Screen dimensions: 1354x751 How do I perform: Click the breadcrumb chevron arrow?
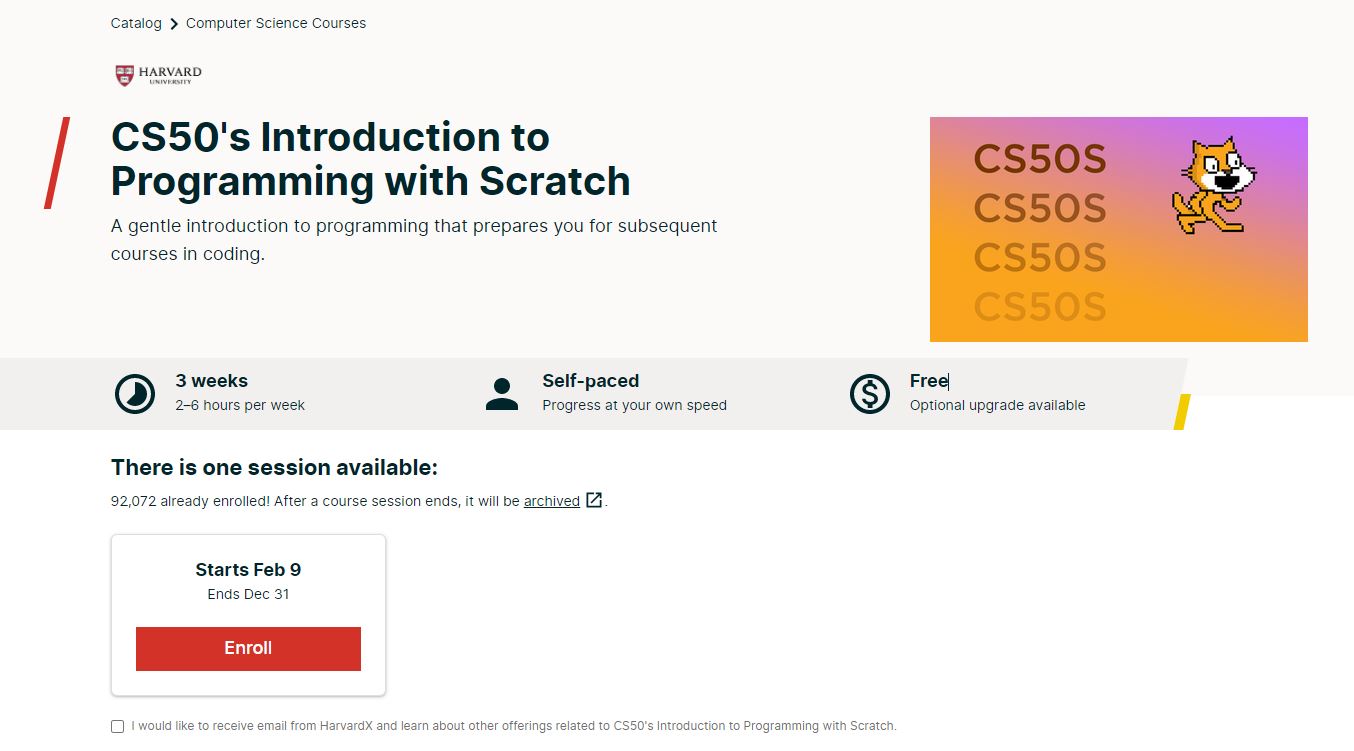coord(174,23)
